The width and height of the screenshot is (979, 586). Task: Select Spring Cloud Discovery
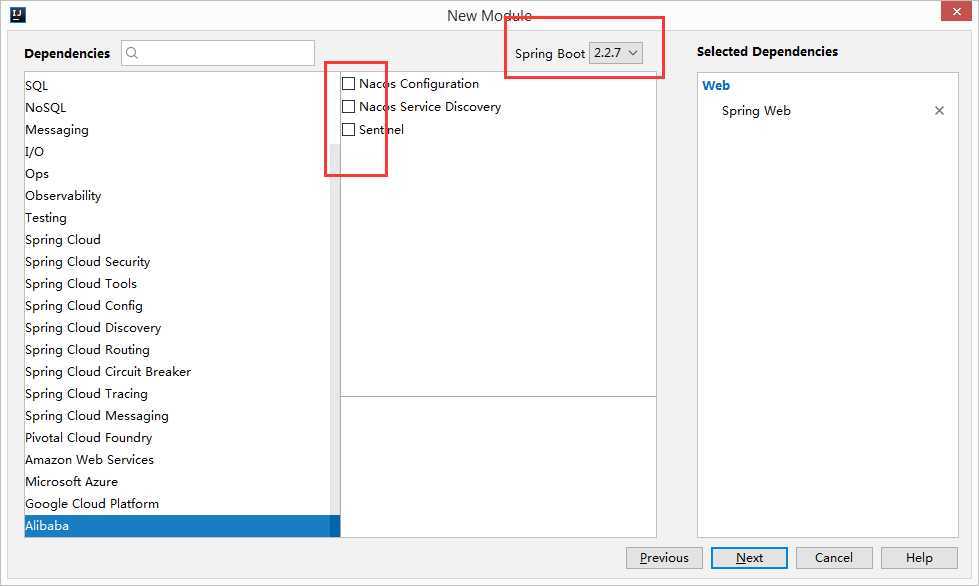(x=177, y=328)
